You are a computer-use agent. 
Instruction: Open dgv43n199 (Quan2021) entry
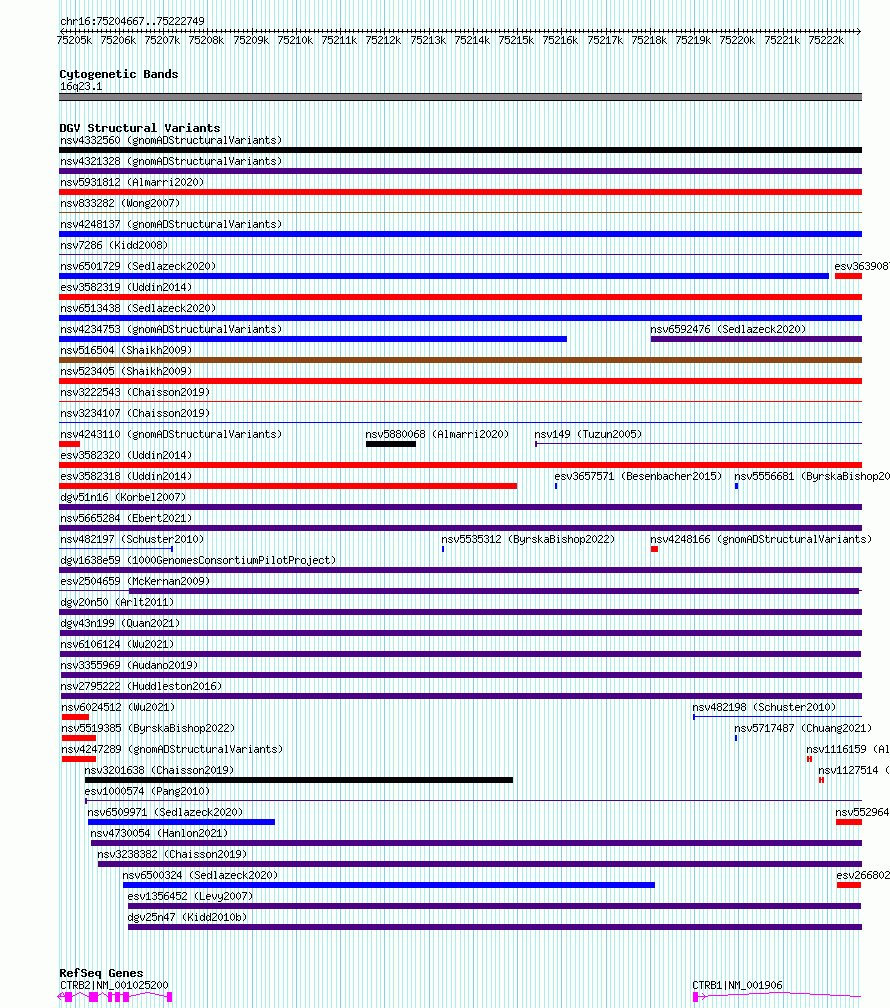click(x=120, y=624)
